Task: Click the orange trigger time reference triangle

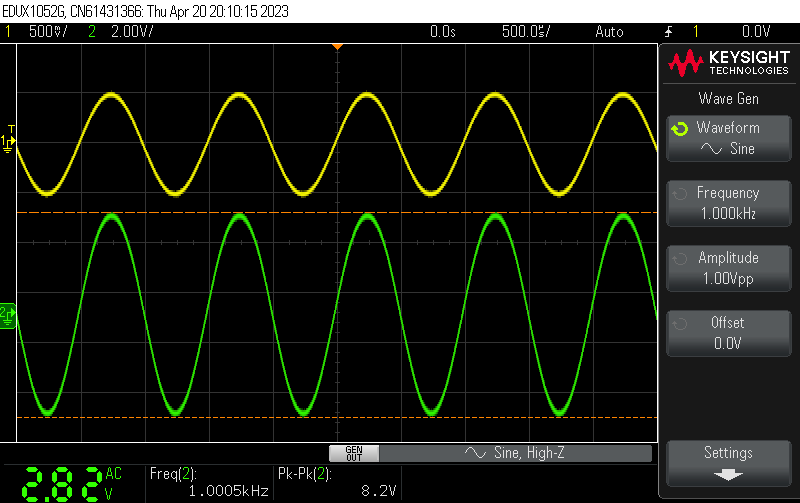Action: 337,47
